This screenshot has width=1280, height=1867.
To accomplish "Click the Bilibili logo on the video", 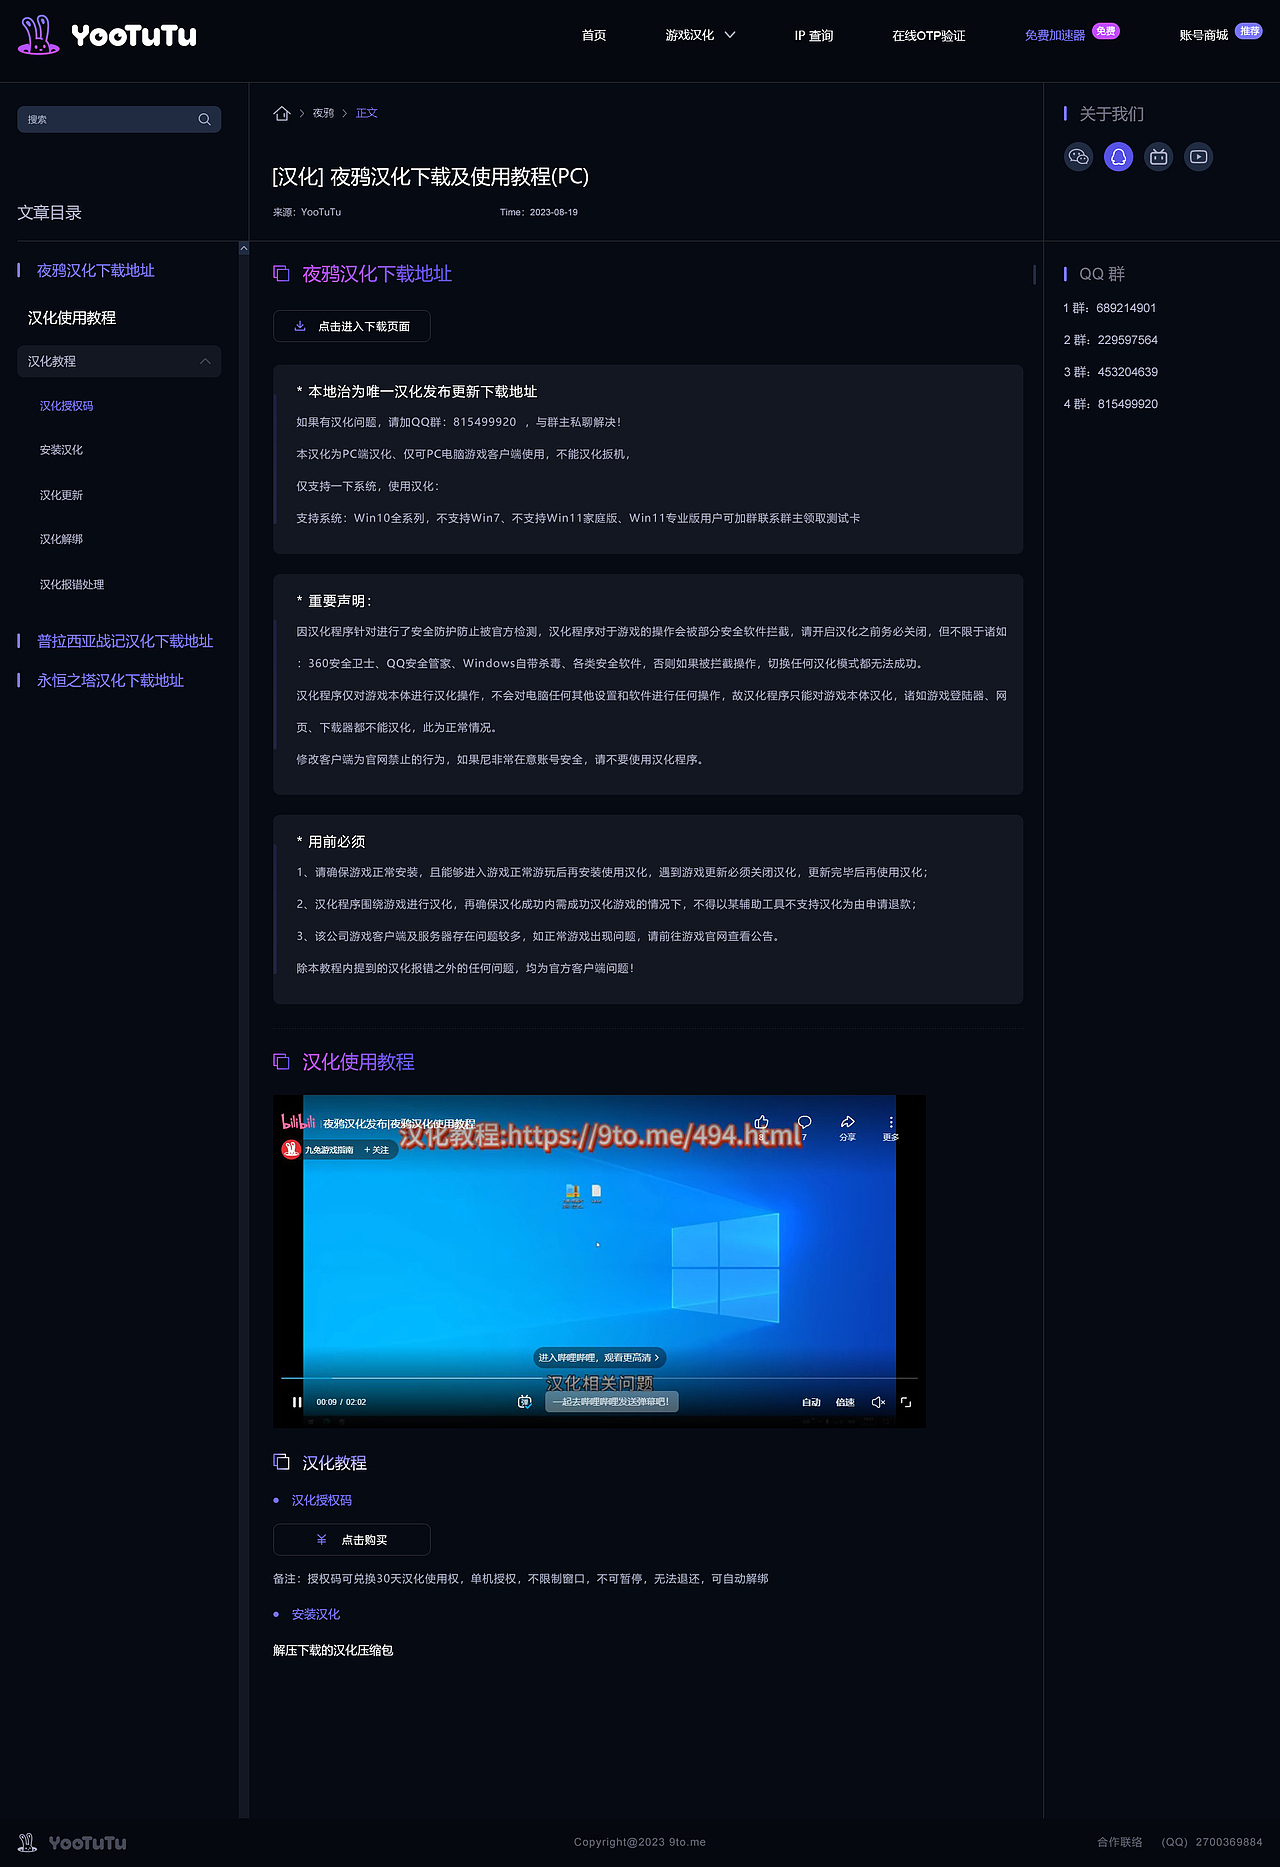I will [298, 1122].
